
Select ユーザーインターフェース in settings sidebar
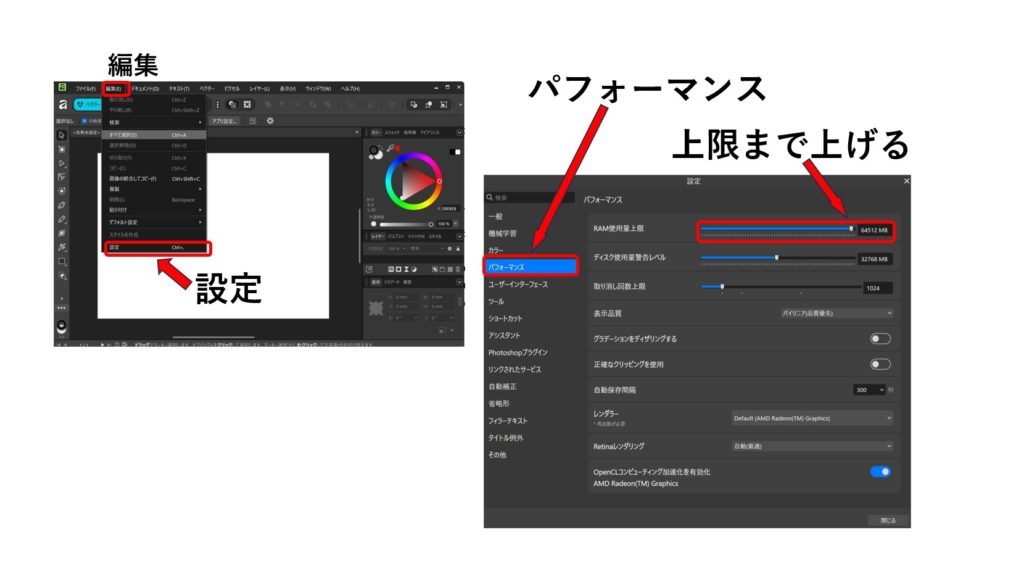tap(518, 284)
